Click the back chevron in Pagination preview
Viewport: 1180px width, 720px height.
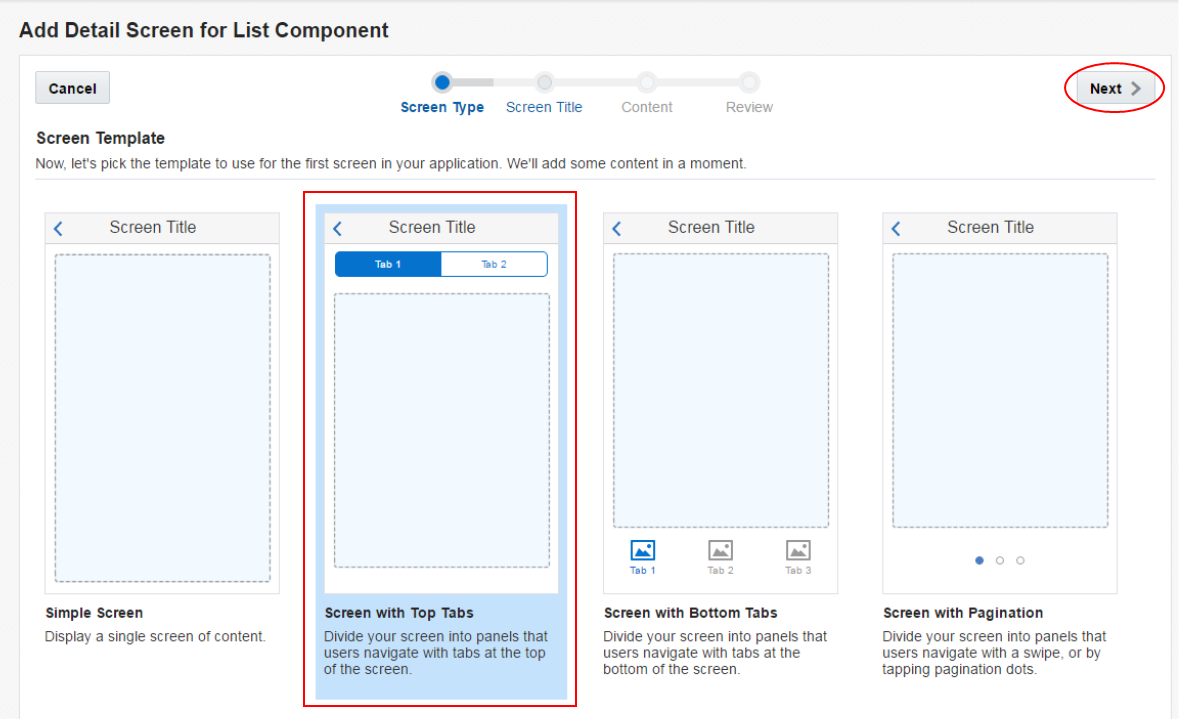(896, 229)
